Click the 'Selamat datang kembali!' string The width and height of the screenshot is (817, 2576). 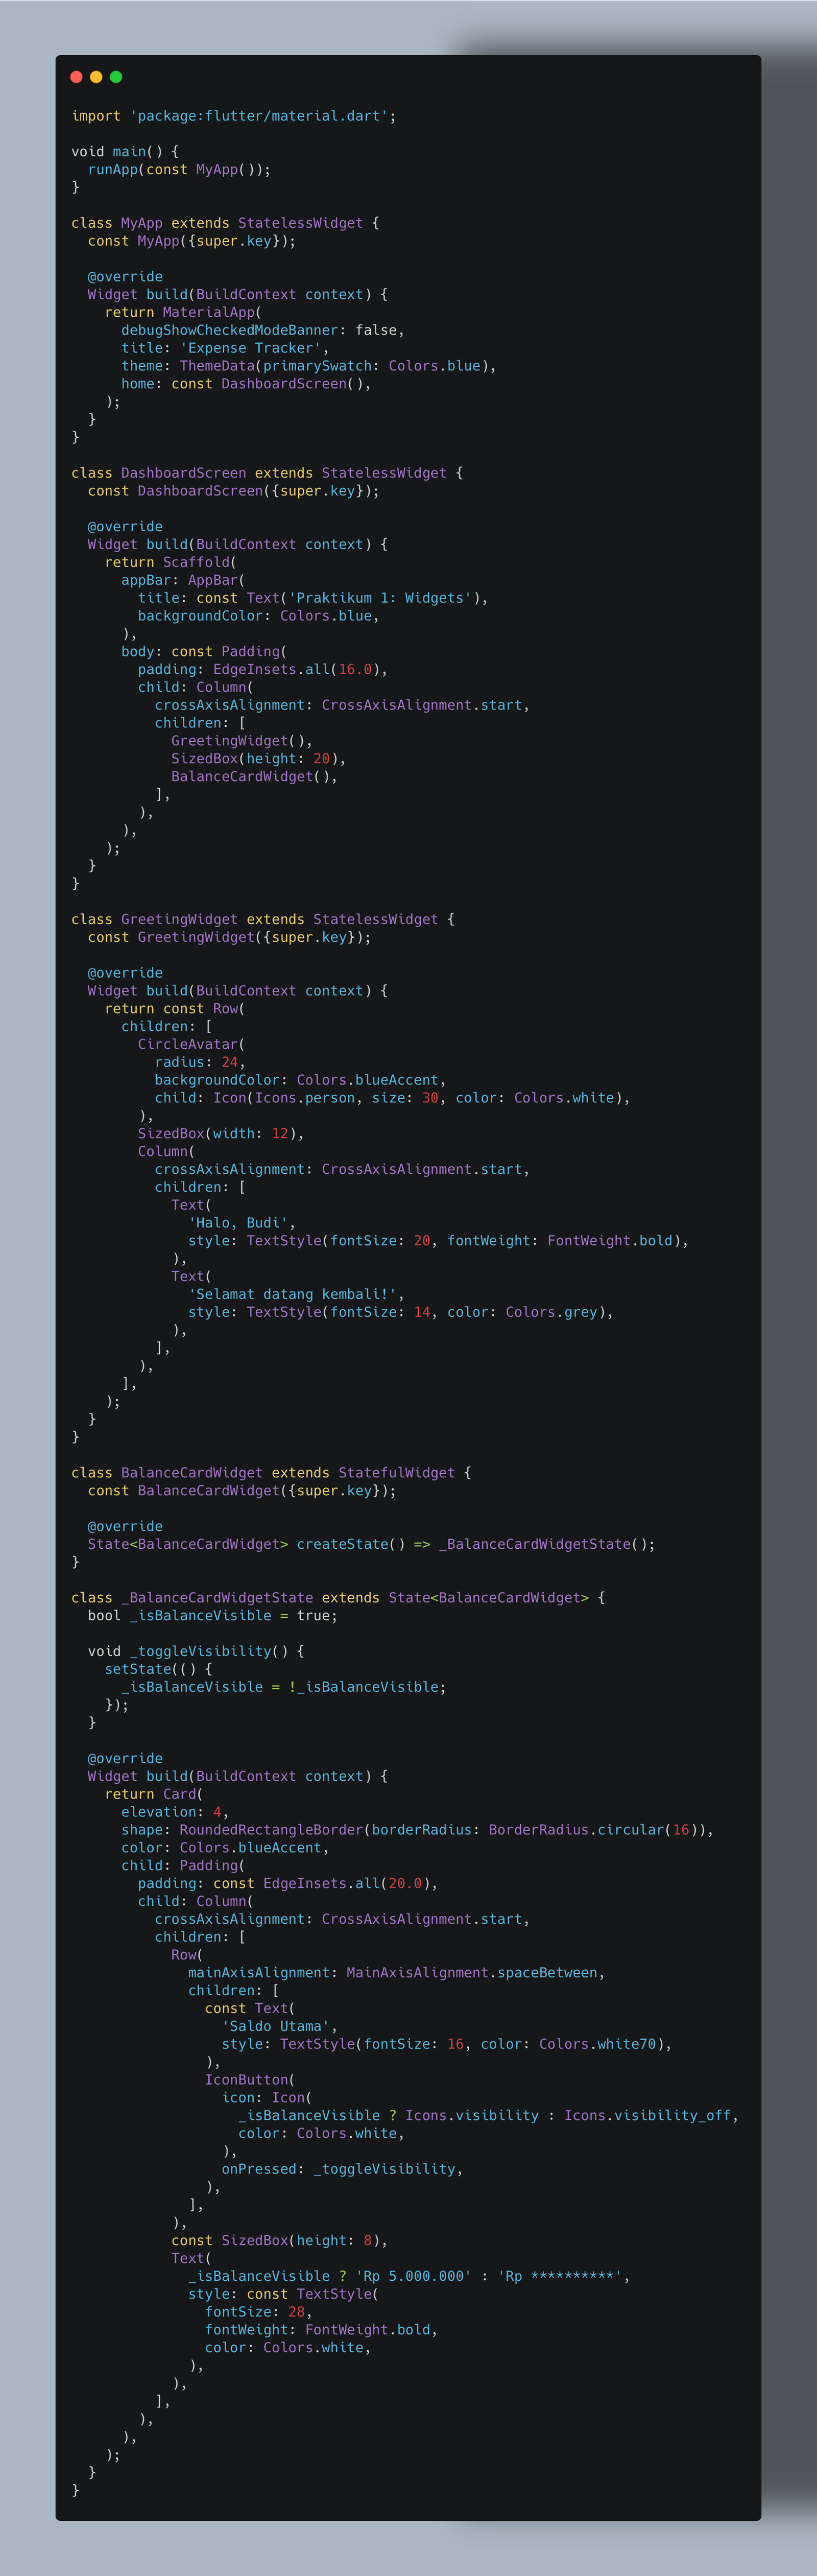coord(292,1294)
